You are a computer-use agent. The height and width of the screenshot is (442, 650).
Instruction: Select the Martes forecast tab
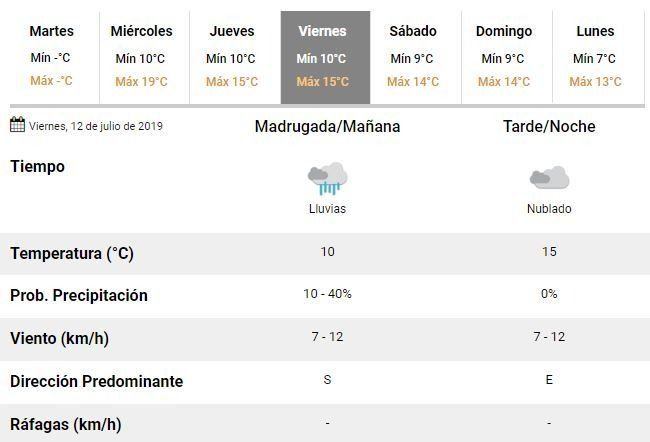click(51, 57)
